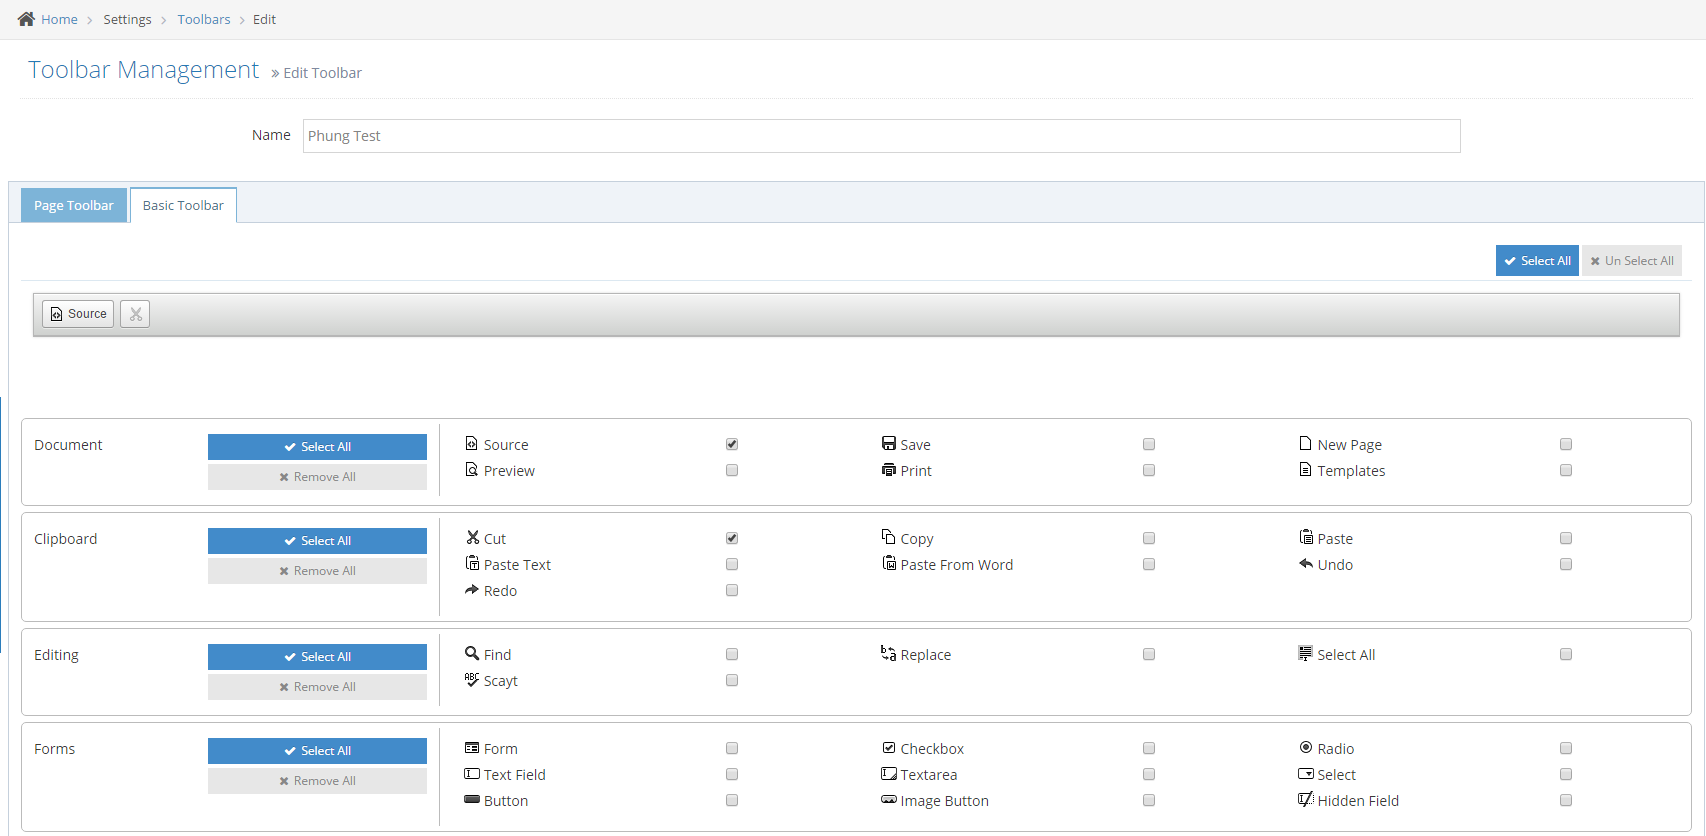Switch to the Basic Toolbar tab
1706x836 pixels.
[x=183, y=205]
